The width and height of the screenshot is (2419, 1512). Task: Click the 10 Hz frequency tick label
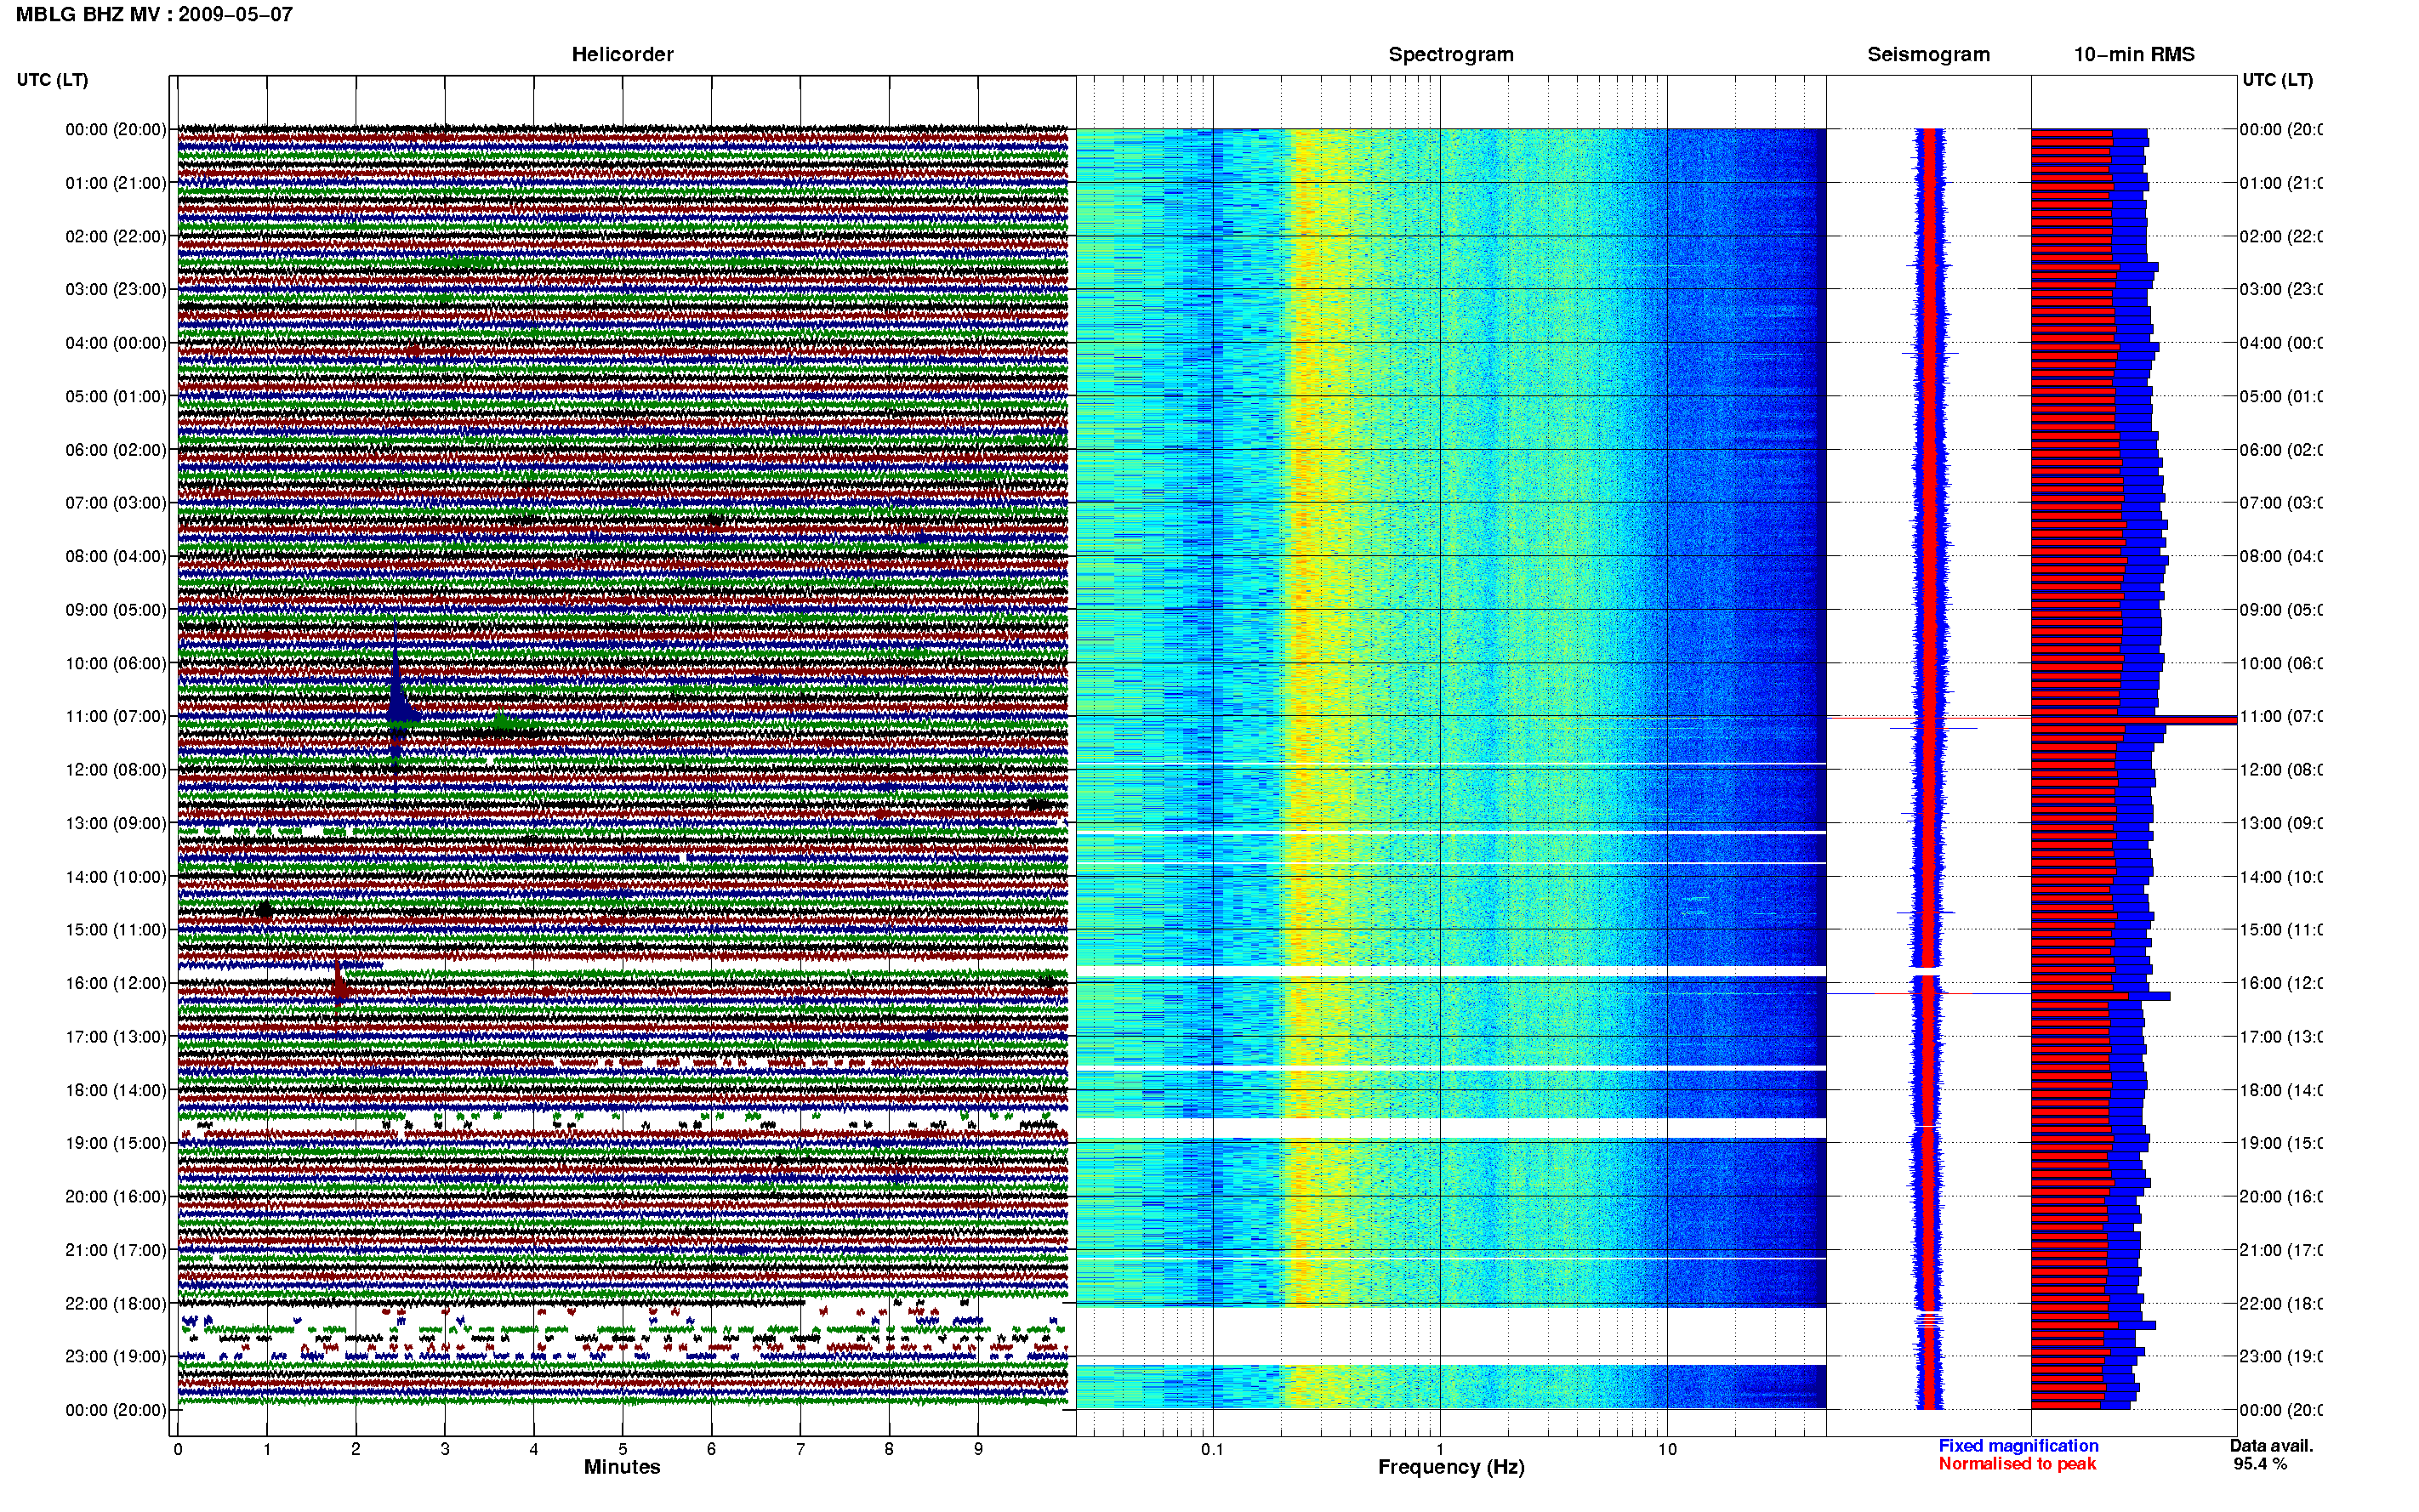coord(1667,1449)
